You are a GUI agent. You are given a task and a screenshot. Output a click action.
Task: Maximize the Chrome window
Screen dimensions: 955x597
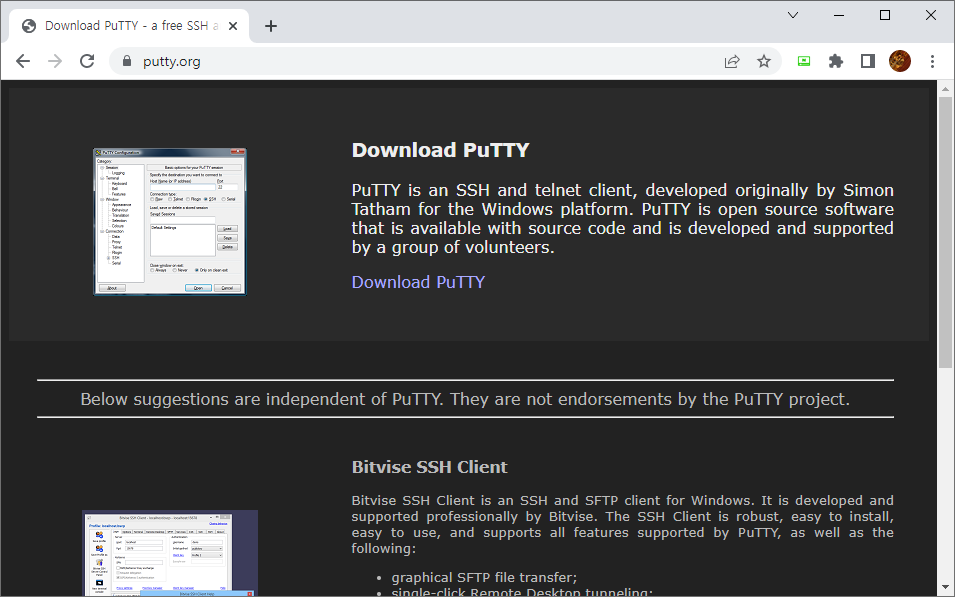[x=885, y=15]
